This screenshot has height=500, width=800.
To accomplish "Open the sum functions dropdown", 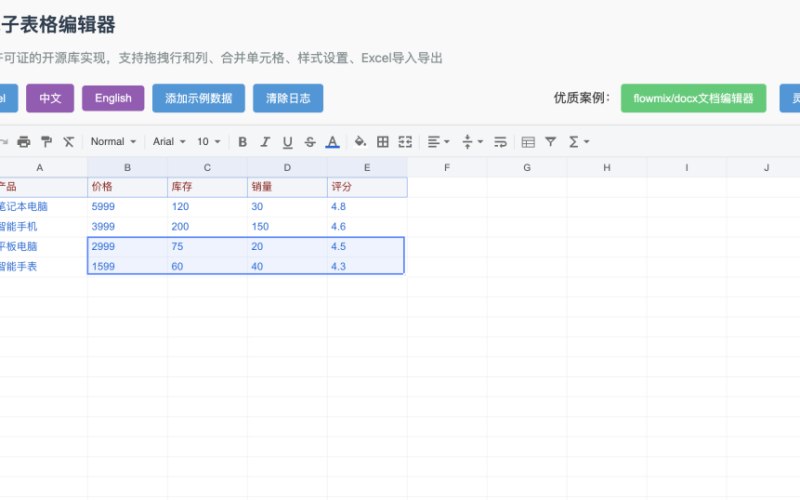I will tap(579, 142).
